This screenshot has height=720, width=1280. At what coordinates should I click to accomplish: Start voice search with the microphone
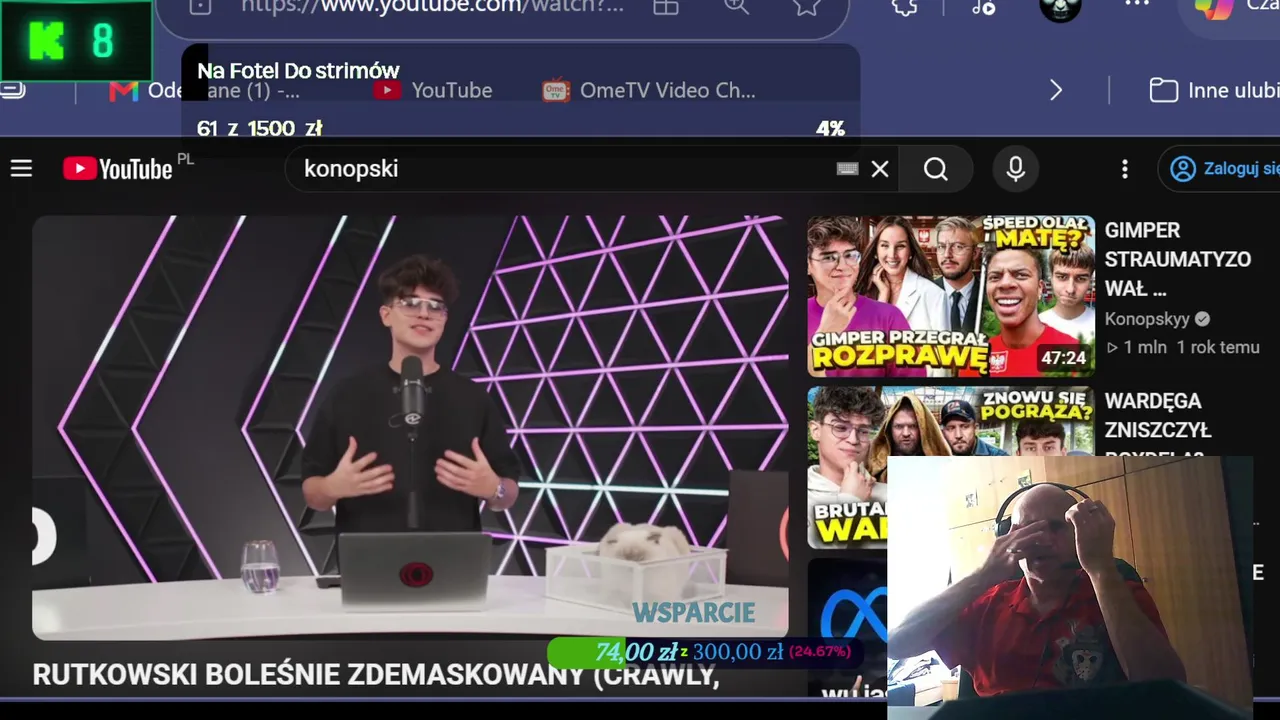[x=1015, y=169]
